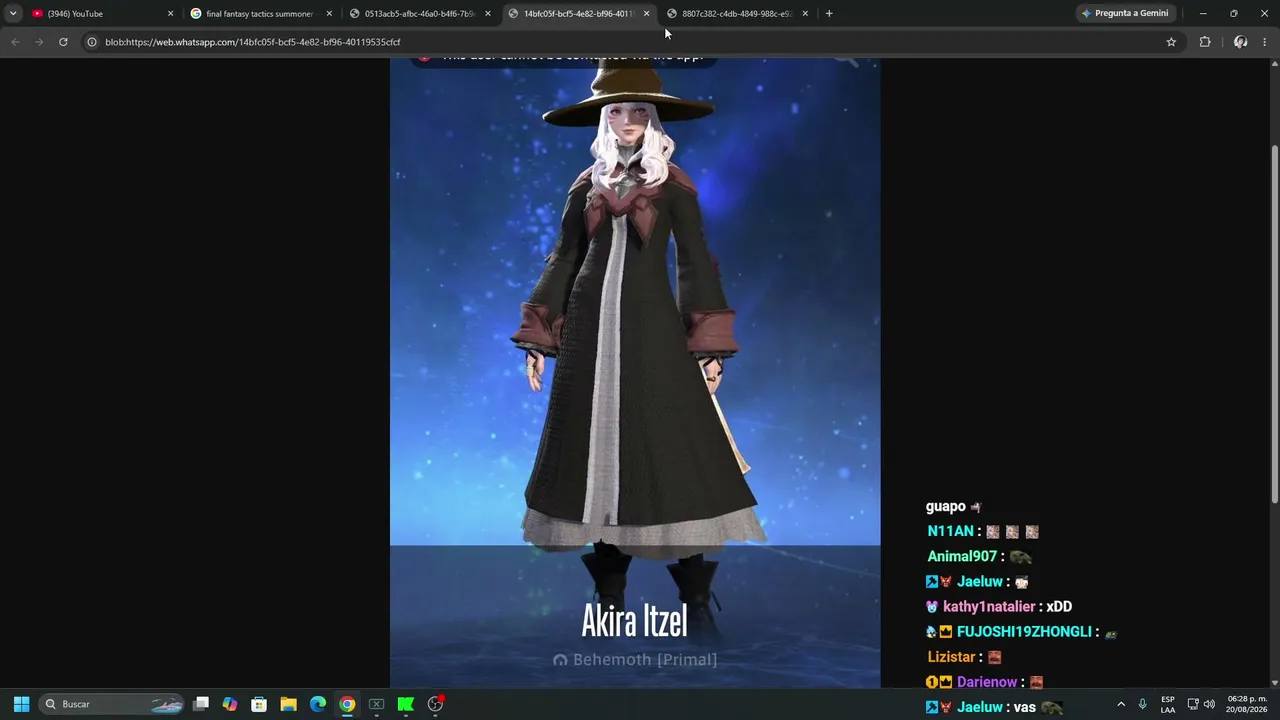Screen dimensions: 1280x720
Task: Open Task View from the taskbar
Action: tap(201, 704)
